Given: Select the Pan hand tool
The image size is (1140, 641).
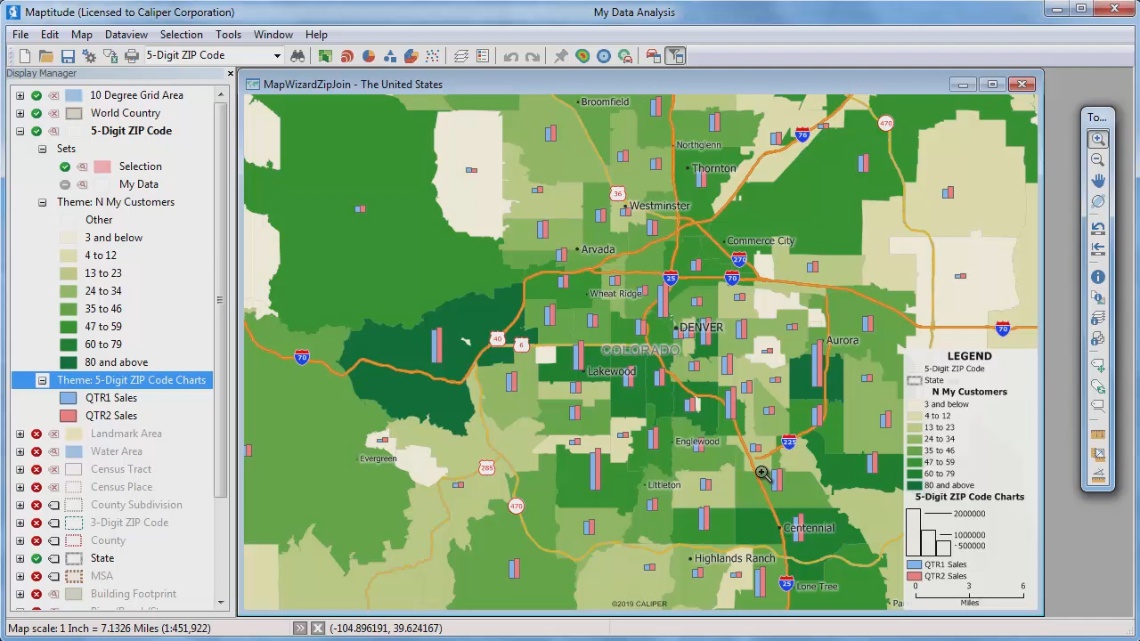Looking at the screenshot, I should point(1098,181).
